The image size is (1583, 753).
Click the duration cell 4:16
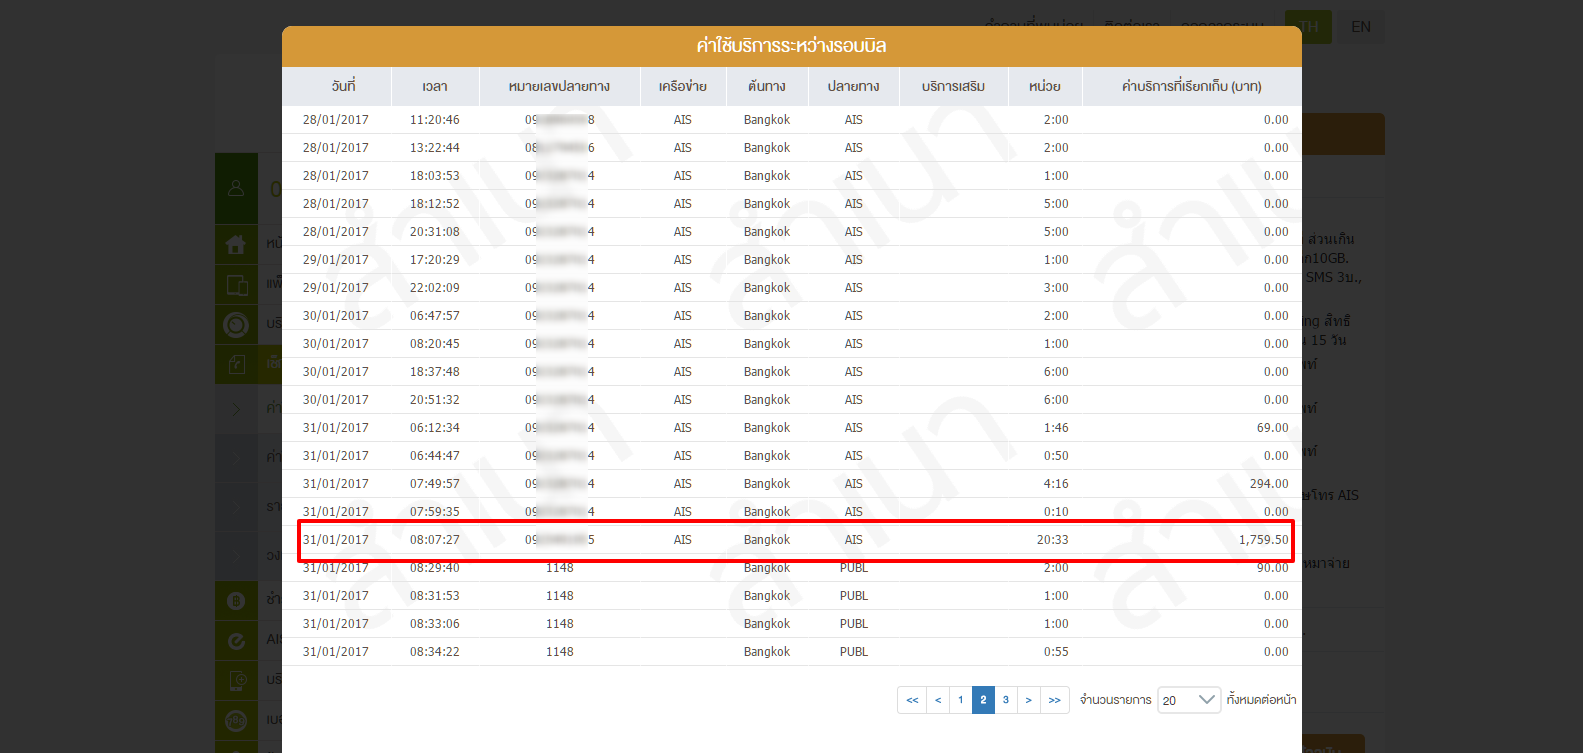tap(1056, 484)
